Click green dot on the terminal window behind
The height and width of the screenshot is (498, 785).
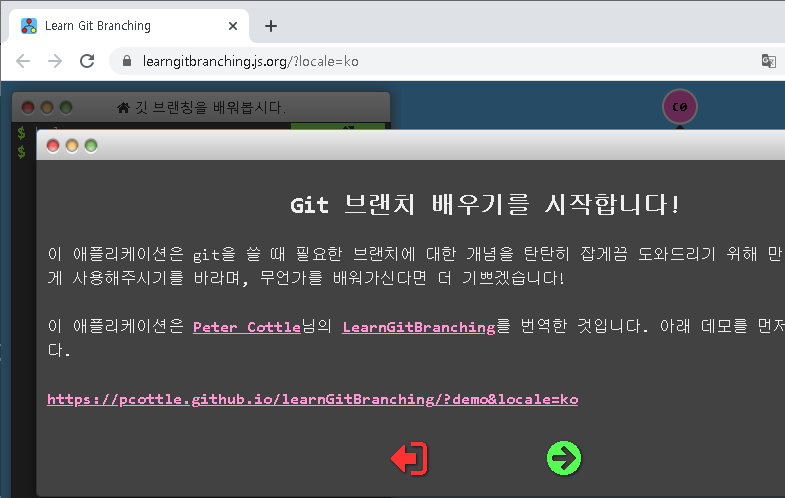66,107
